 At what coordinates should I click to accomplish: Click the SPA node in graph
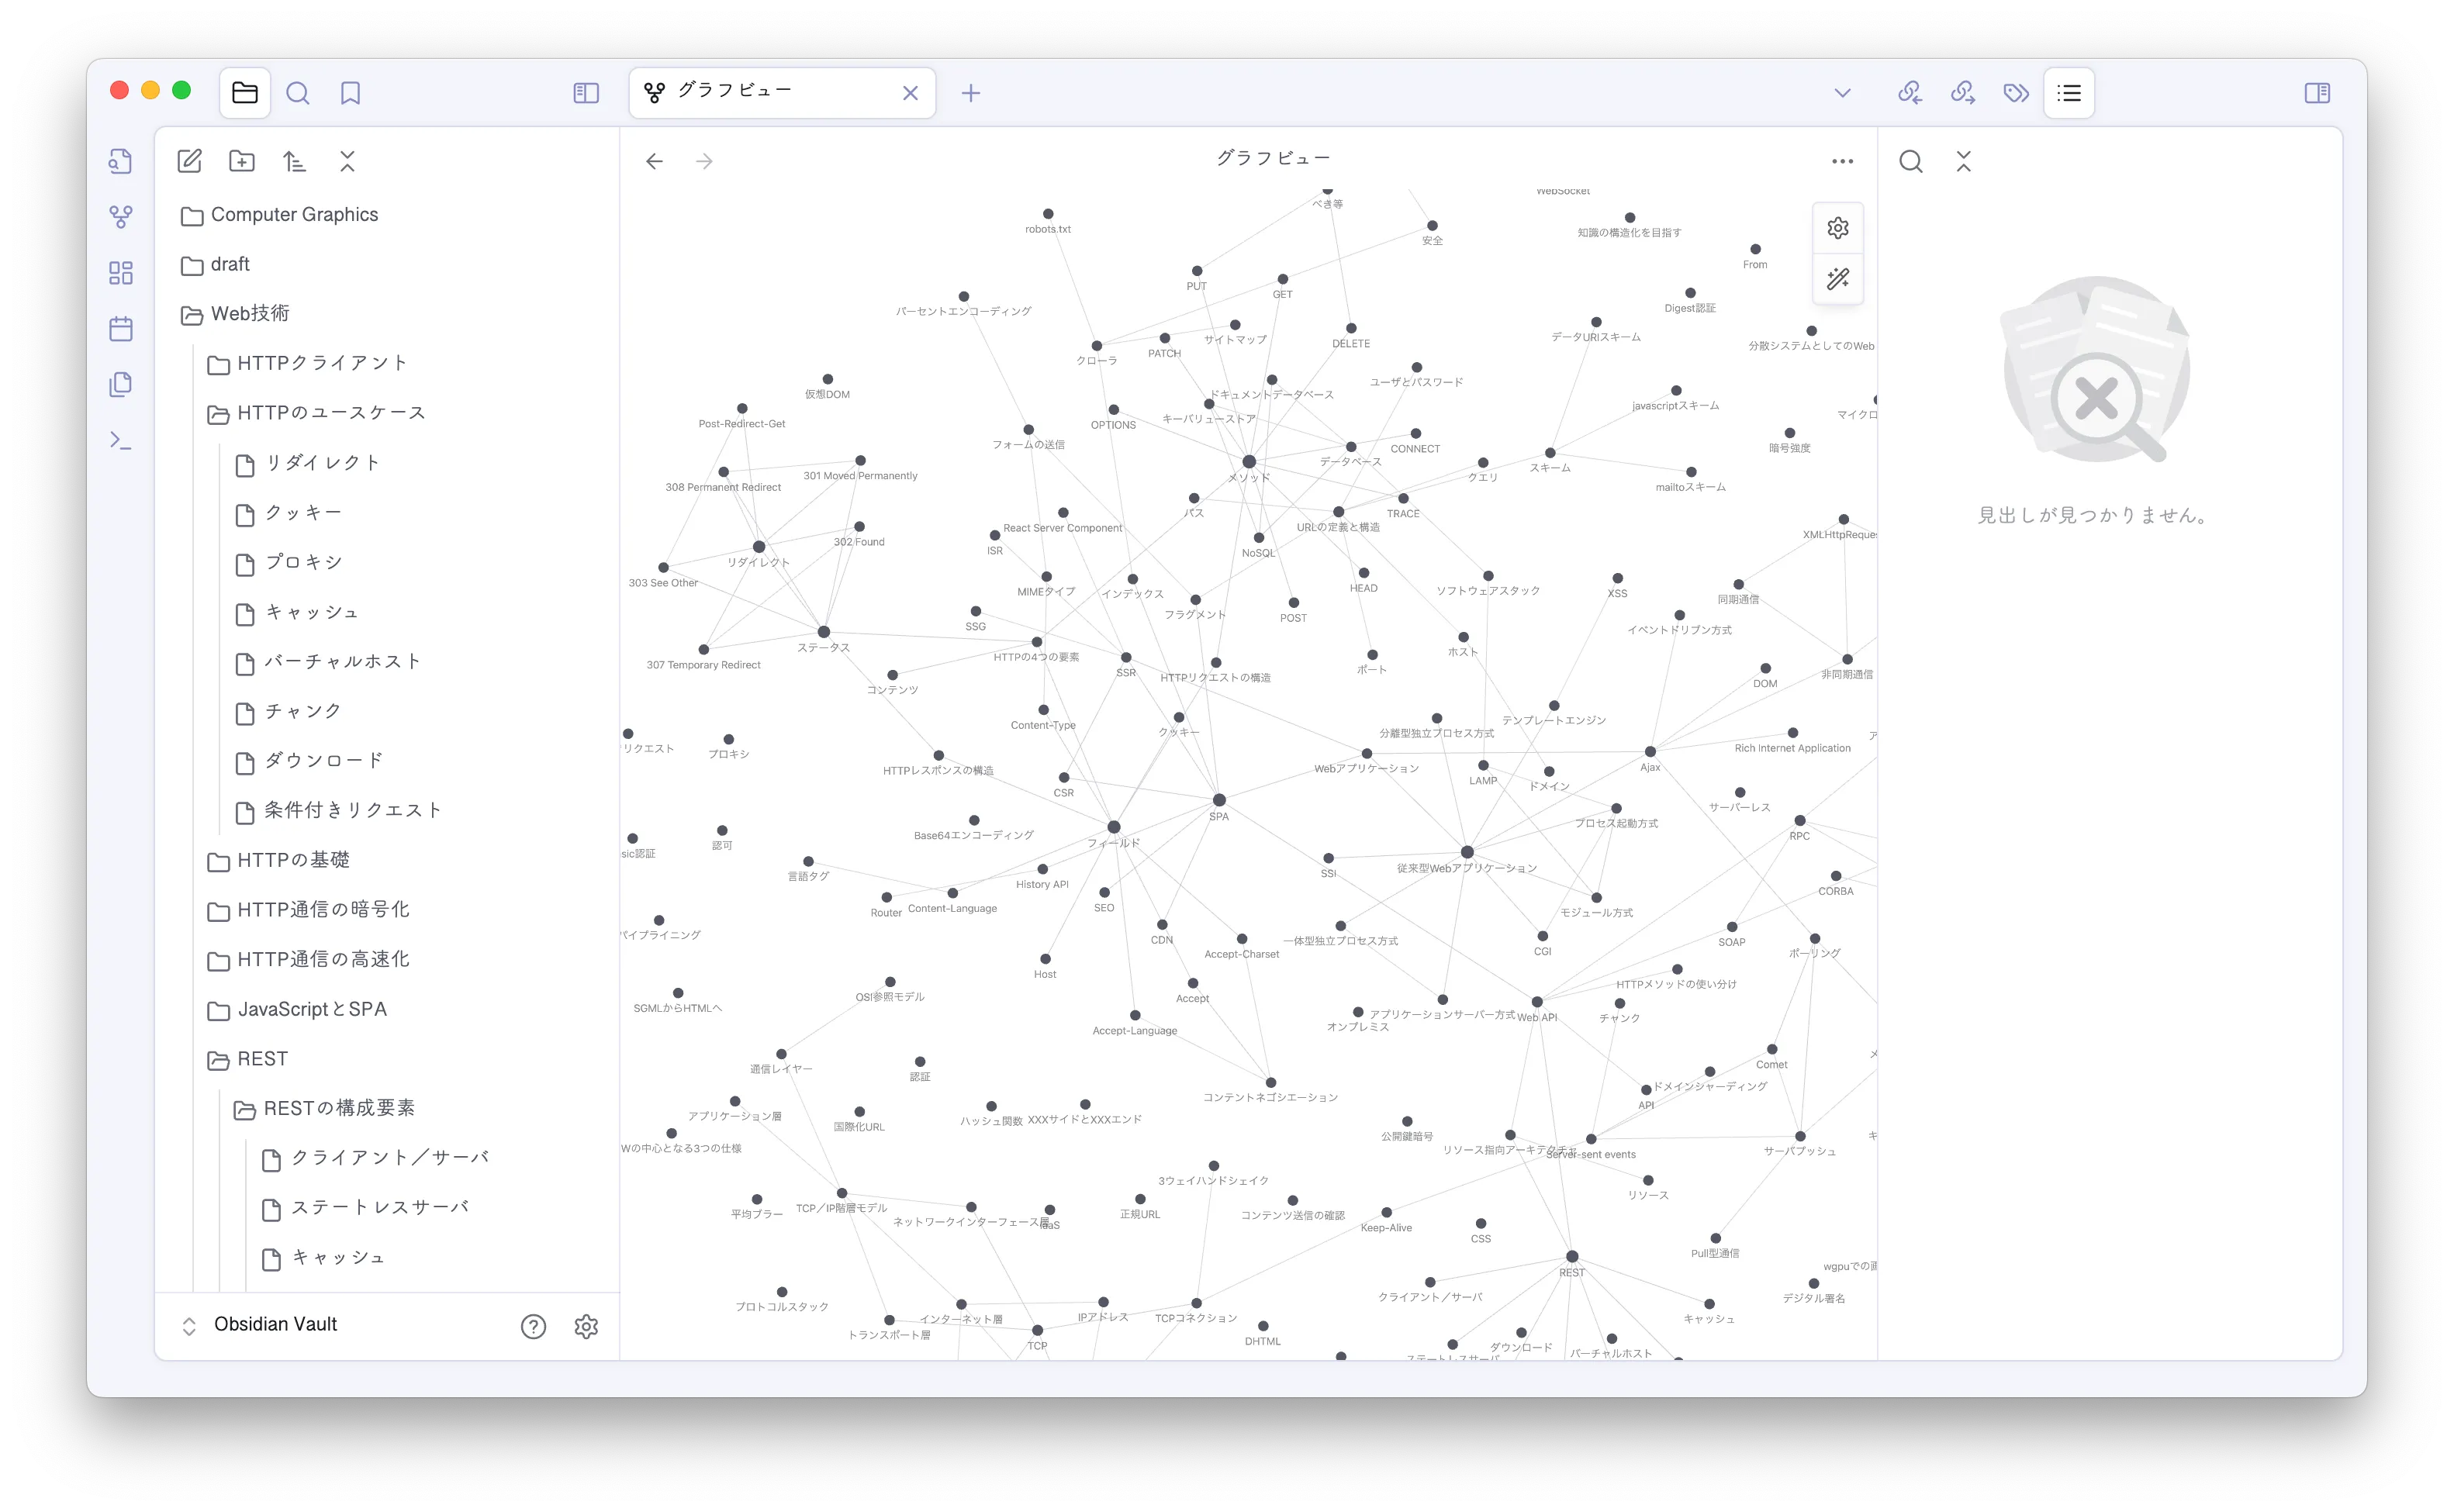[x=1219, y=800]
